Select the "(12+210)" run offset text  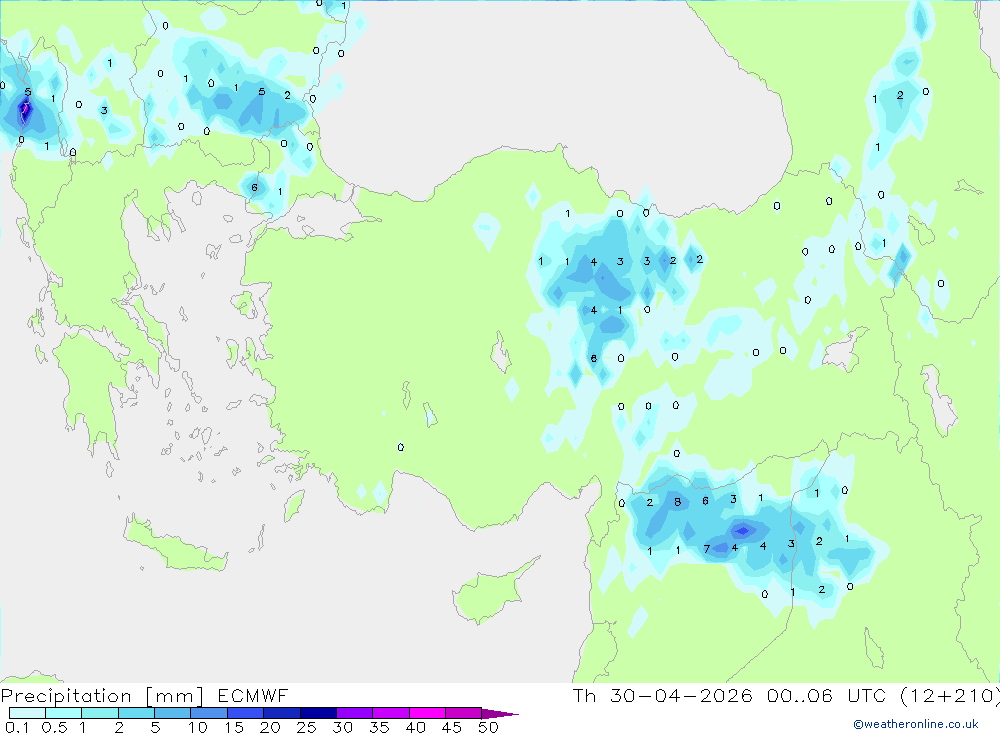950,696
